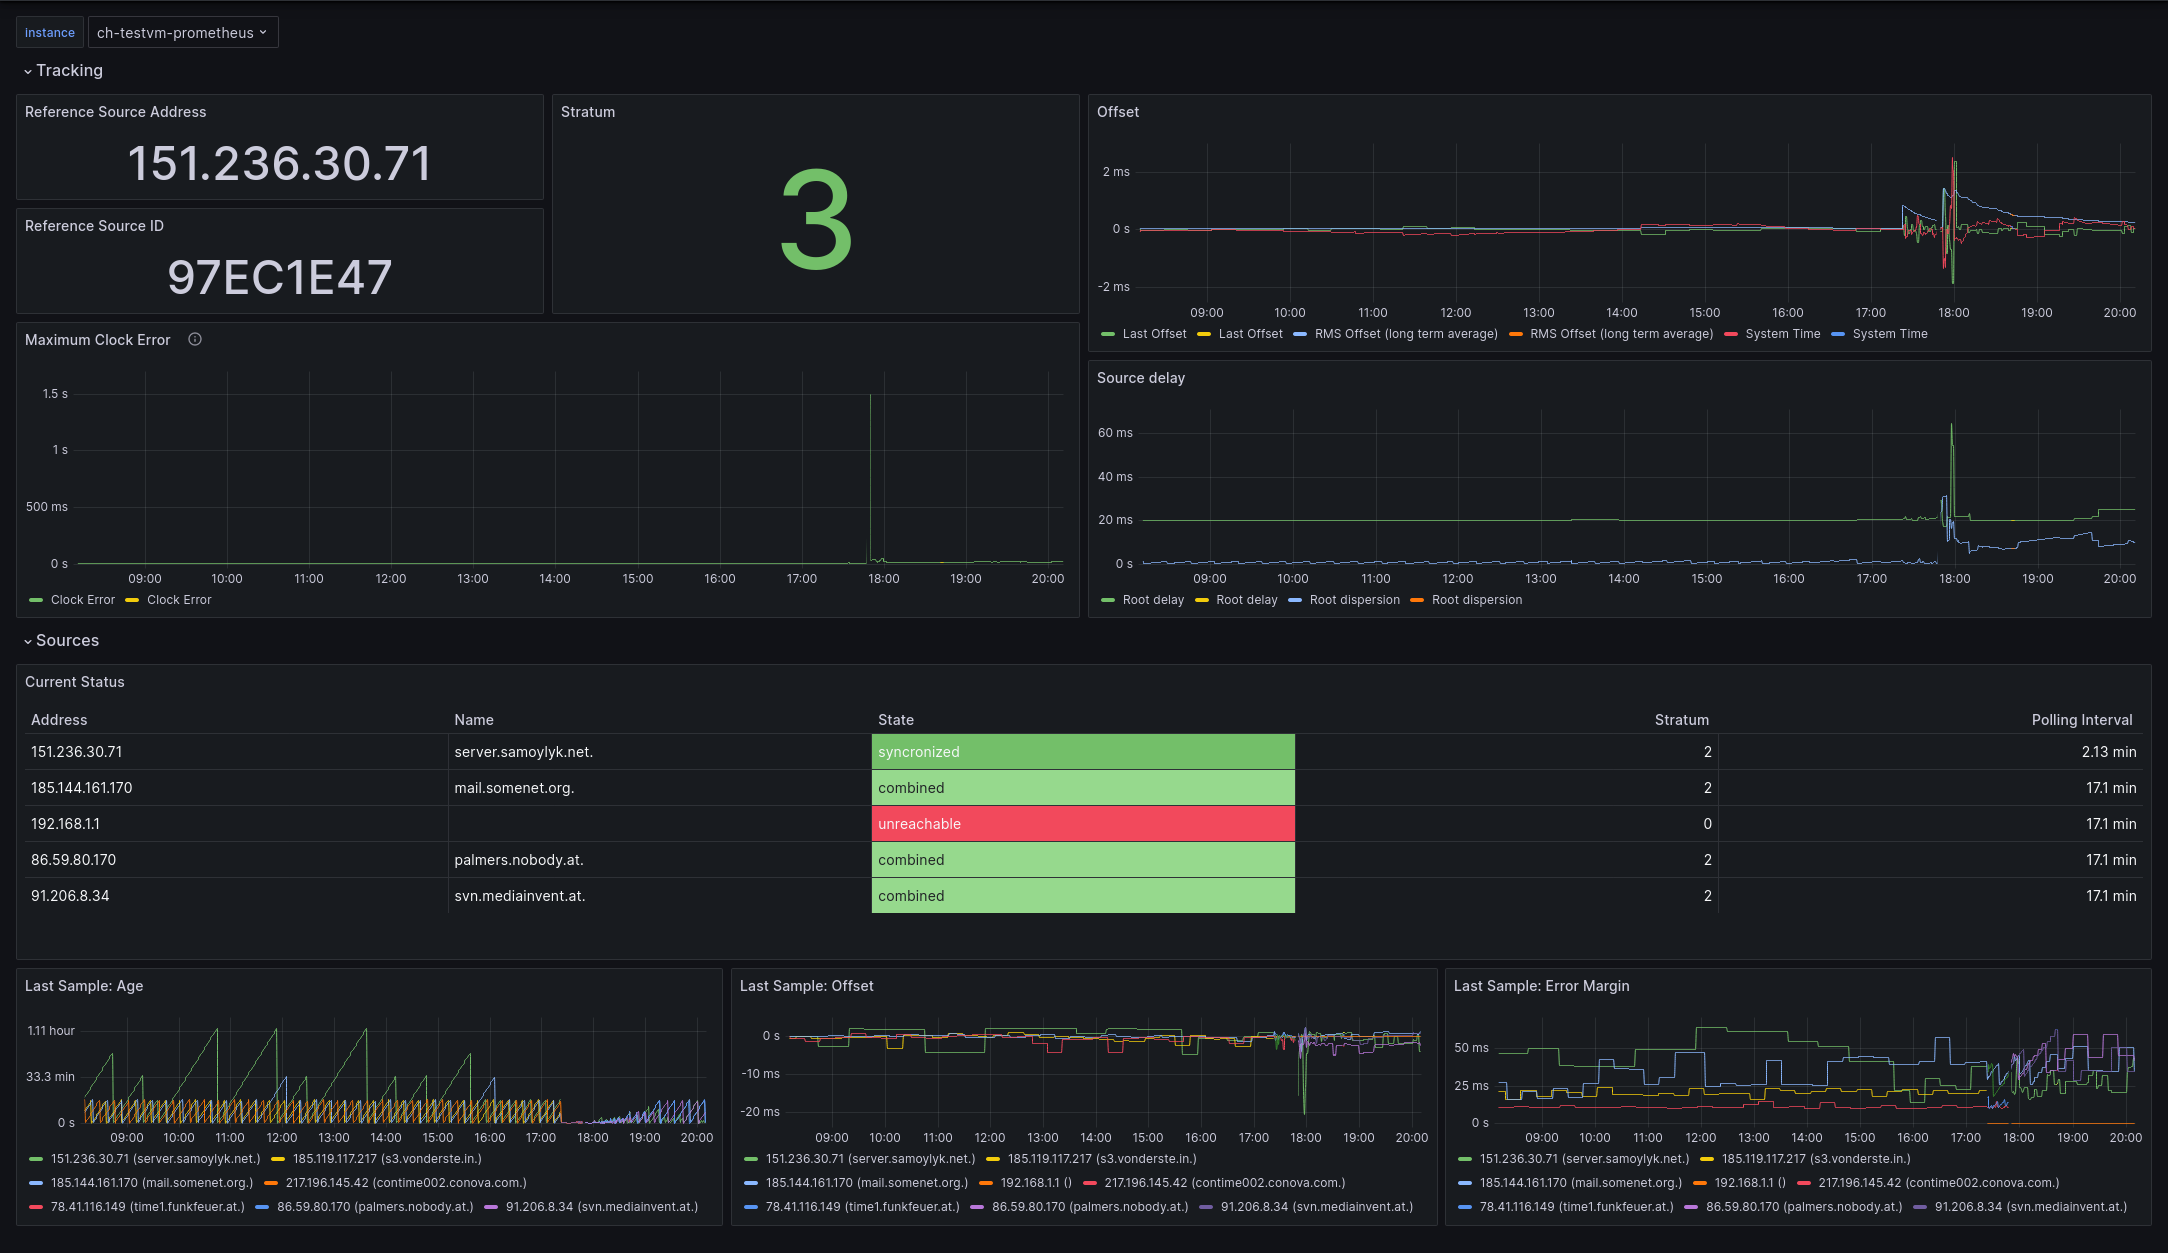Image resolution: width=2168 pixels, height=1253 pixels.
Task: Open the Source delay panel title menu
Action: tap(1140, 378)
